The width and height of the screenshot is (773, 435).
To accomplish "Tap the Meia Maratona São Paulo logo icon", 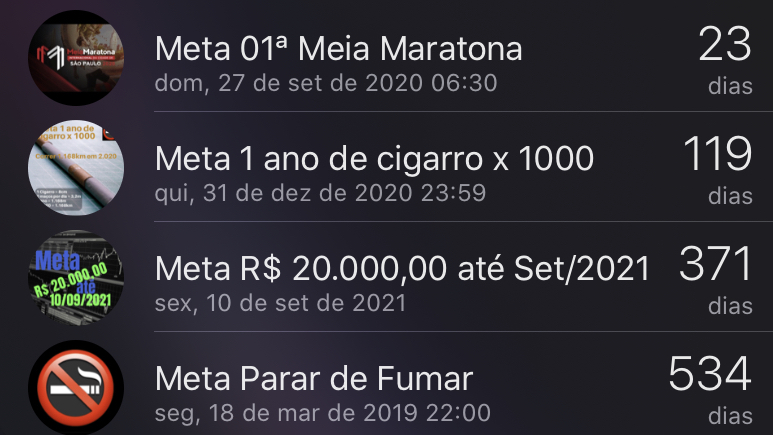I will click(x=75, y=57).
